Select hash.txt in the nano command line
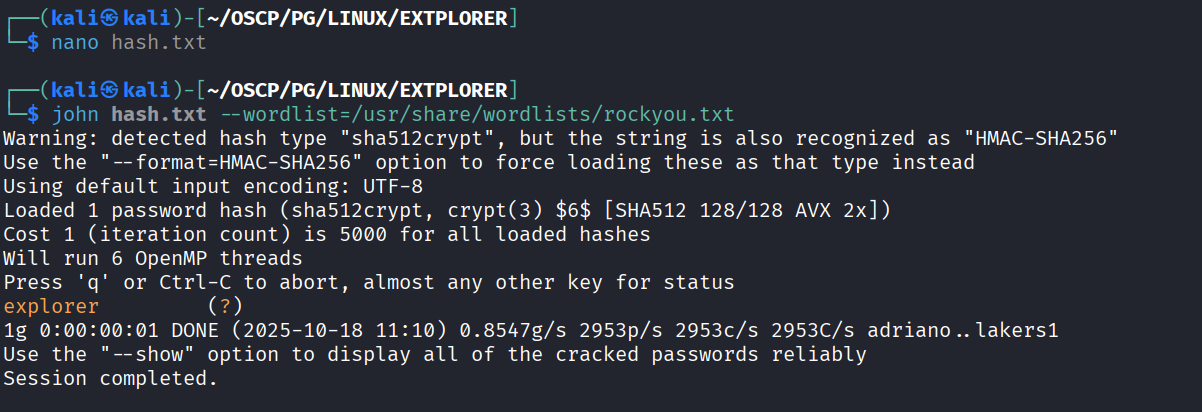 pyautogui.click(x=158, y=42)
